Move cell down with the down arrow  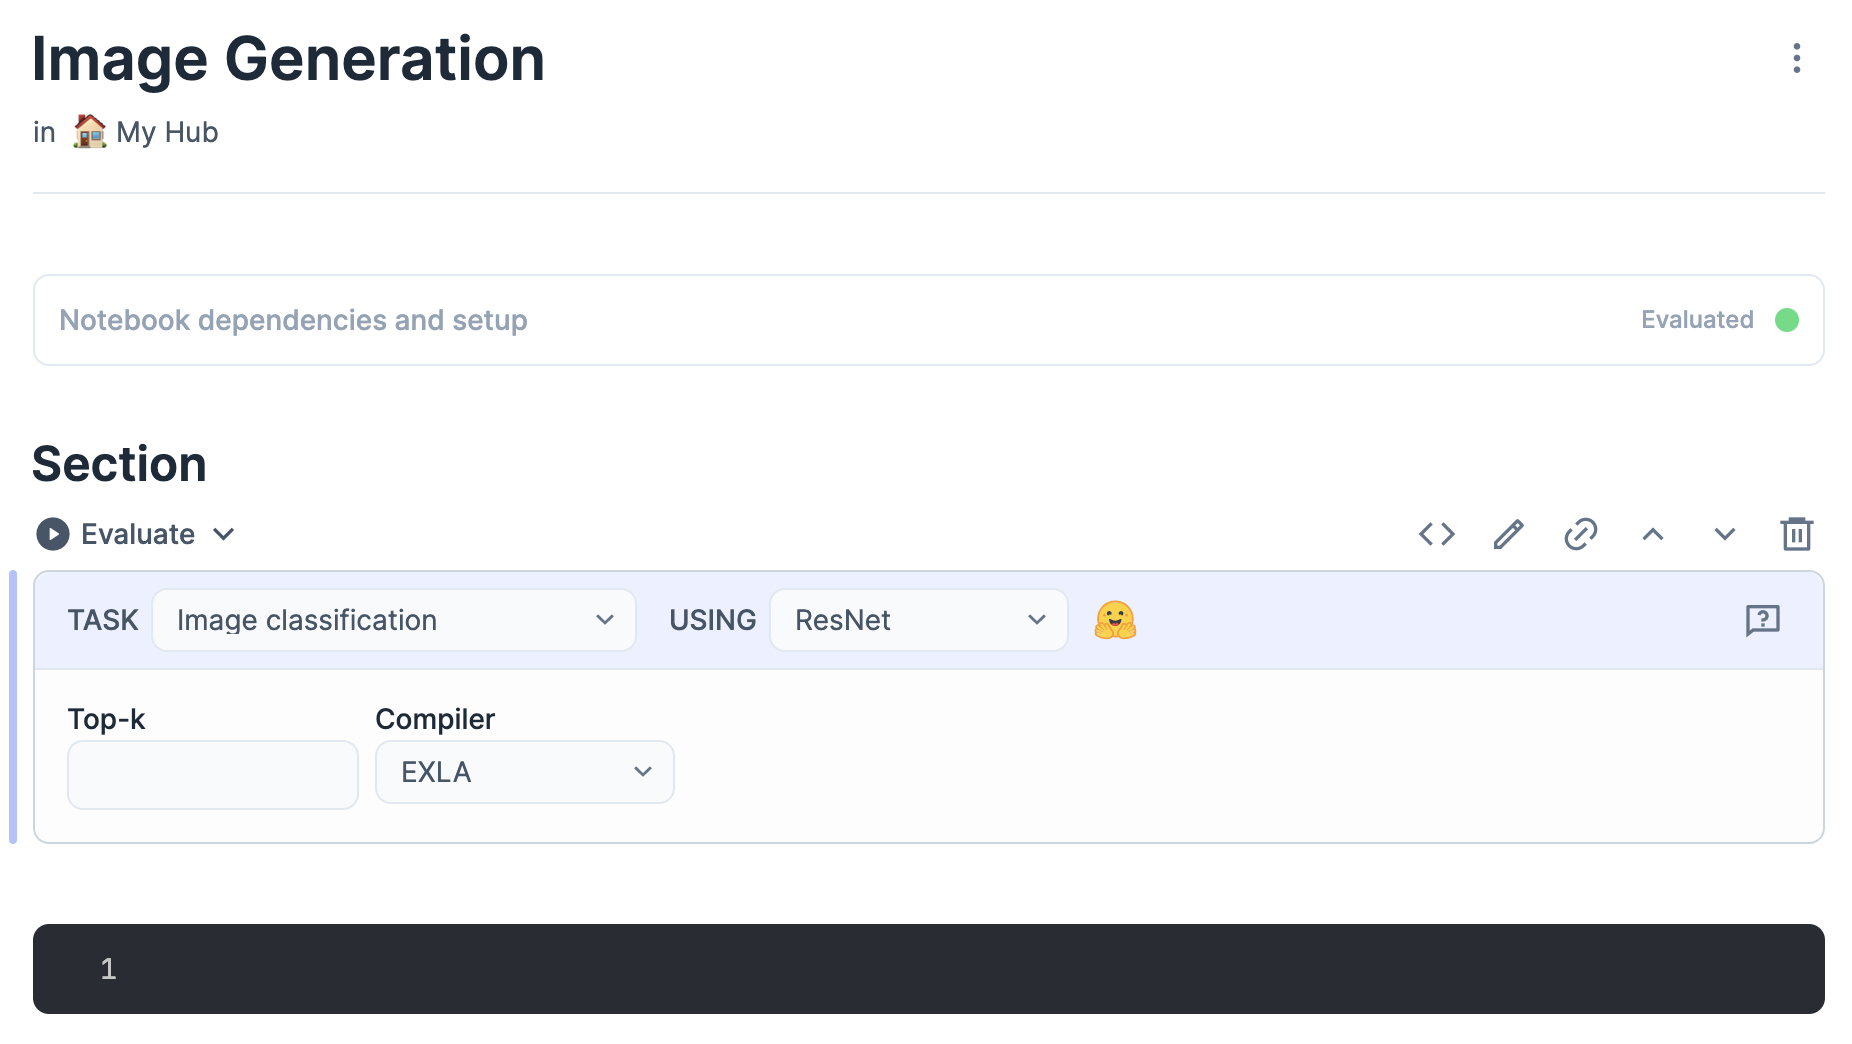pyautogui.click(x=1724, y=534)
